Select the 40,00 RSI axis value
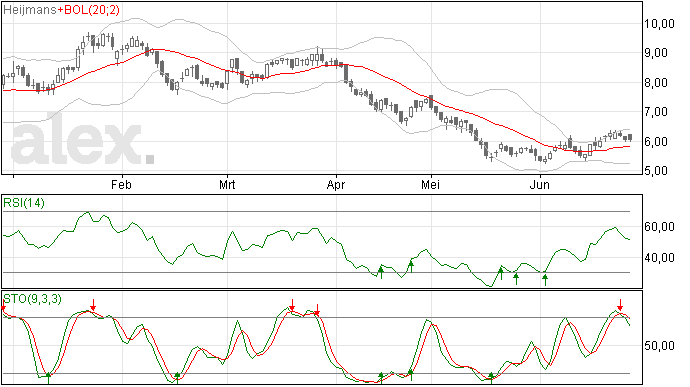Viewport: 690px width, 387px height. tap(659, 258)
